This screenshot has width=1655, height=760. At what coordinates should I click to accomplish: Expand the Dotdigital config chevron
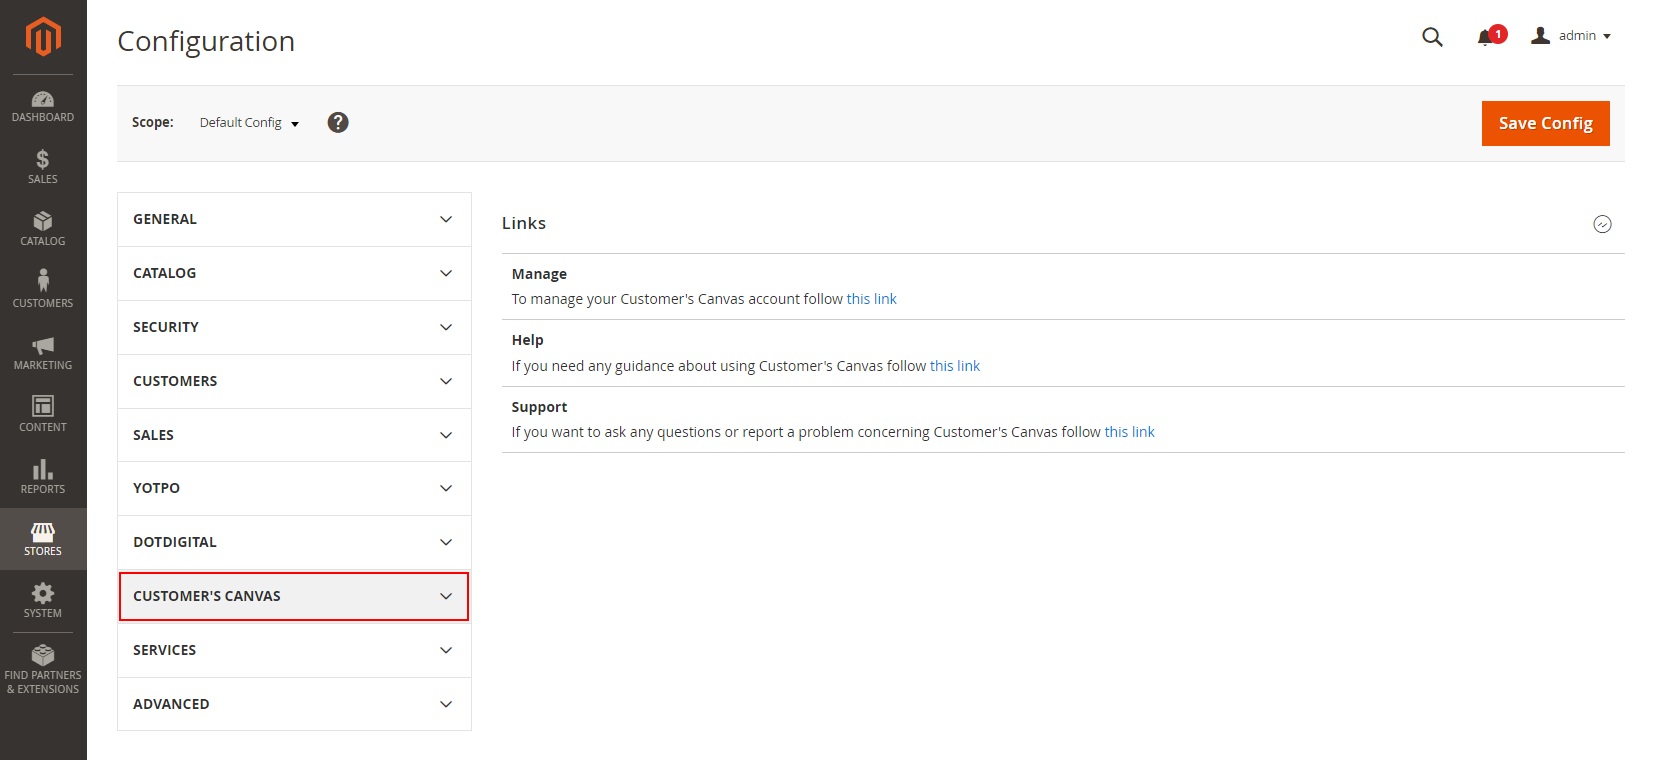point(446,542)
